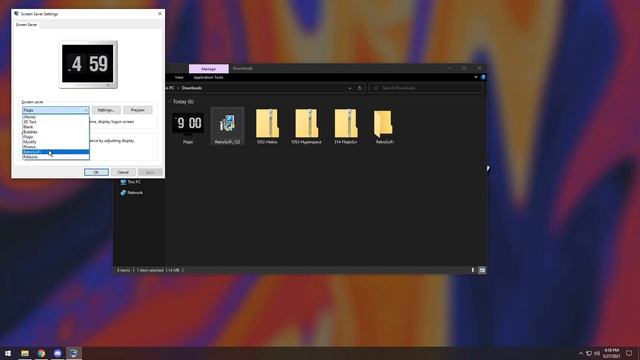
Task: Switch to details view in Explorer status bar
Action: [473, 270]
